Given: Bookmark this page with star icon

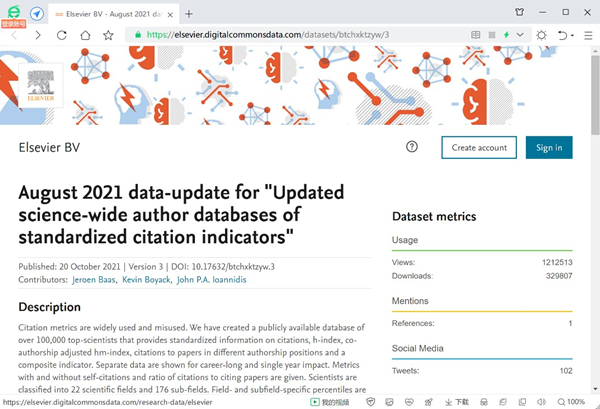Looking at the screenshot, I should (108, 35).
